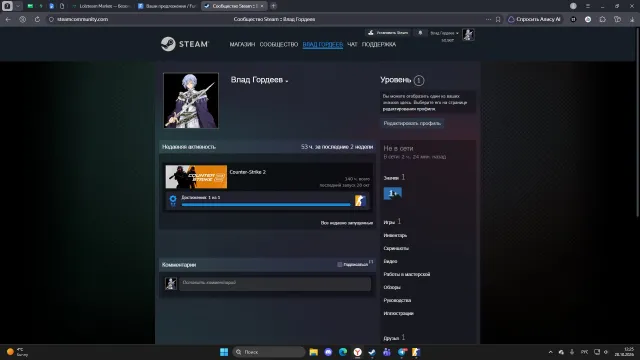
Task: Bookmark the page with bookmark icon
Action: click(x=498, y=19)
